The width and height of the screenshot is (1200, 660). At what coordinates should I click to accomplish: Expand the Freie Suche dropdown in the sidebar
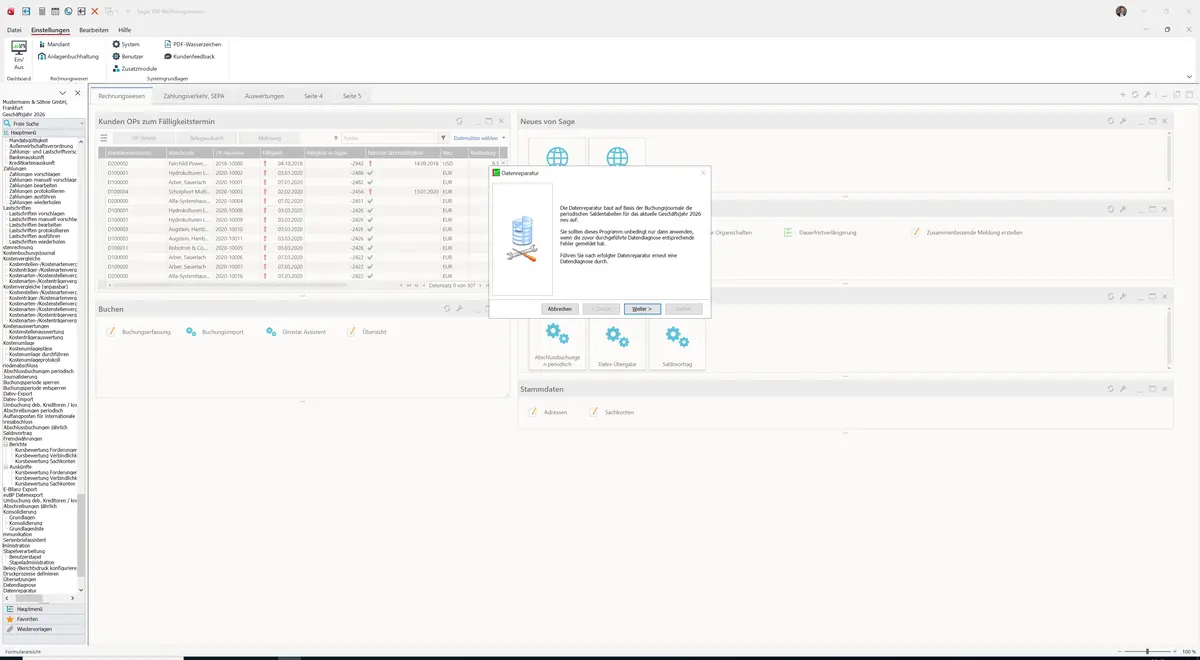83,123
